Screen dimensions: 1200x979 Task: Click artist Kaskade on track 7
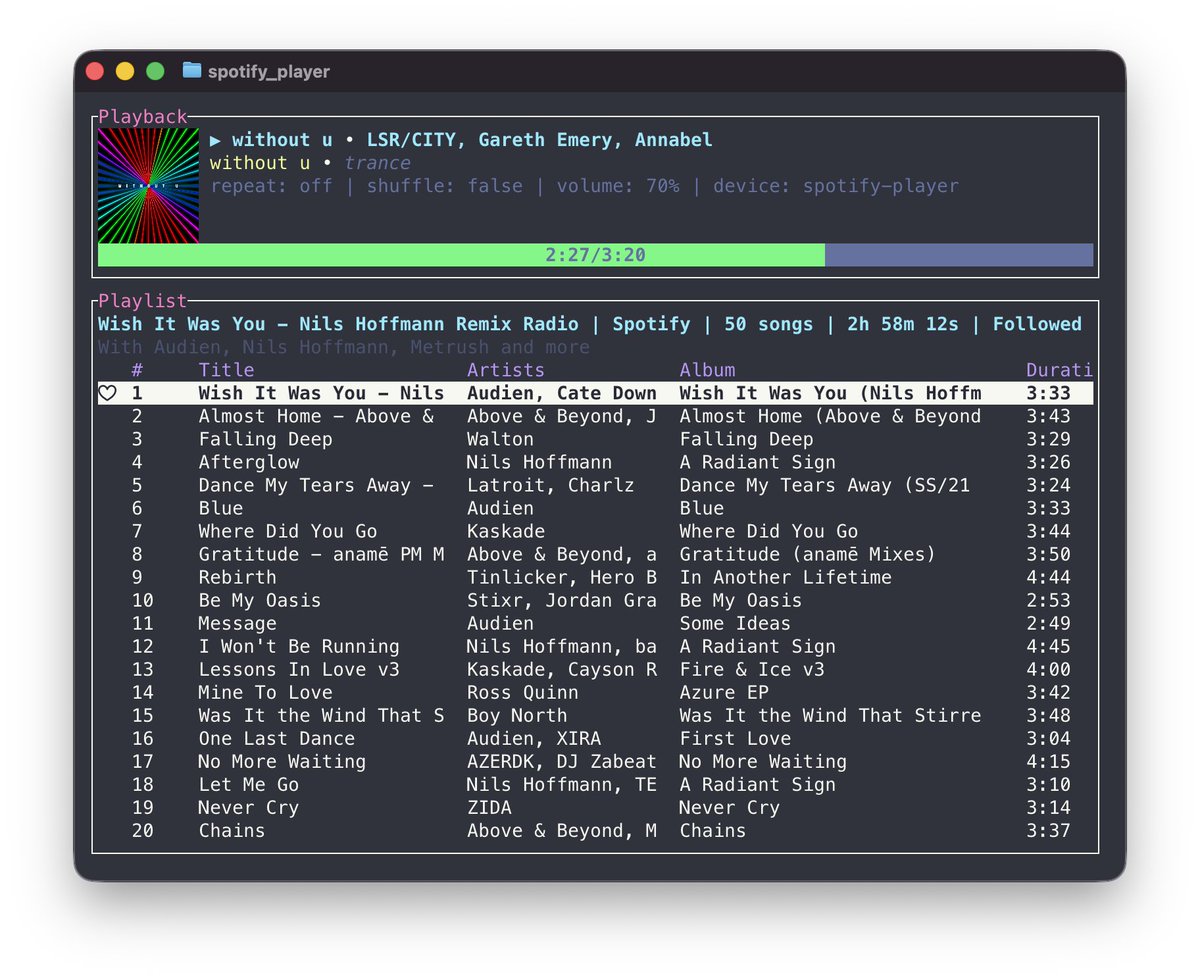click(506, 532)
